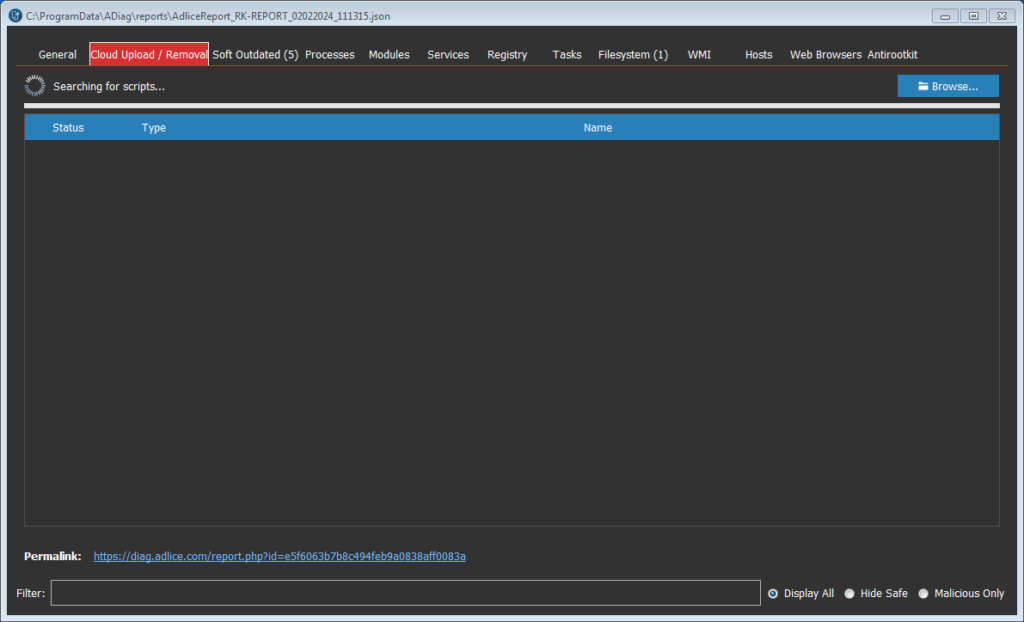
Task: View the Filesystem (1) tab
Action: point(633,55)
